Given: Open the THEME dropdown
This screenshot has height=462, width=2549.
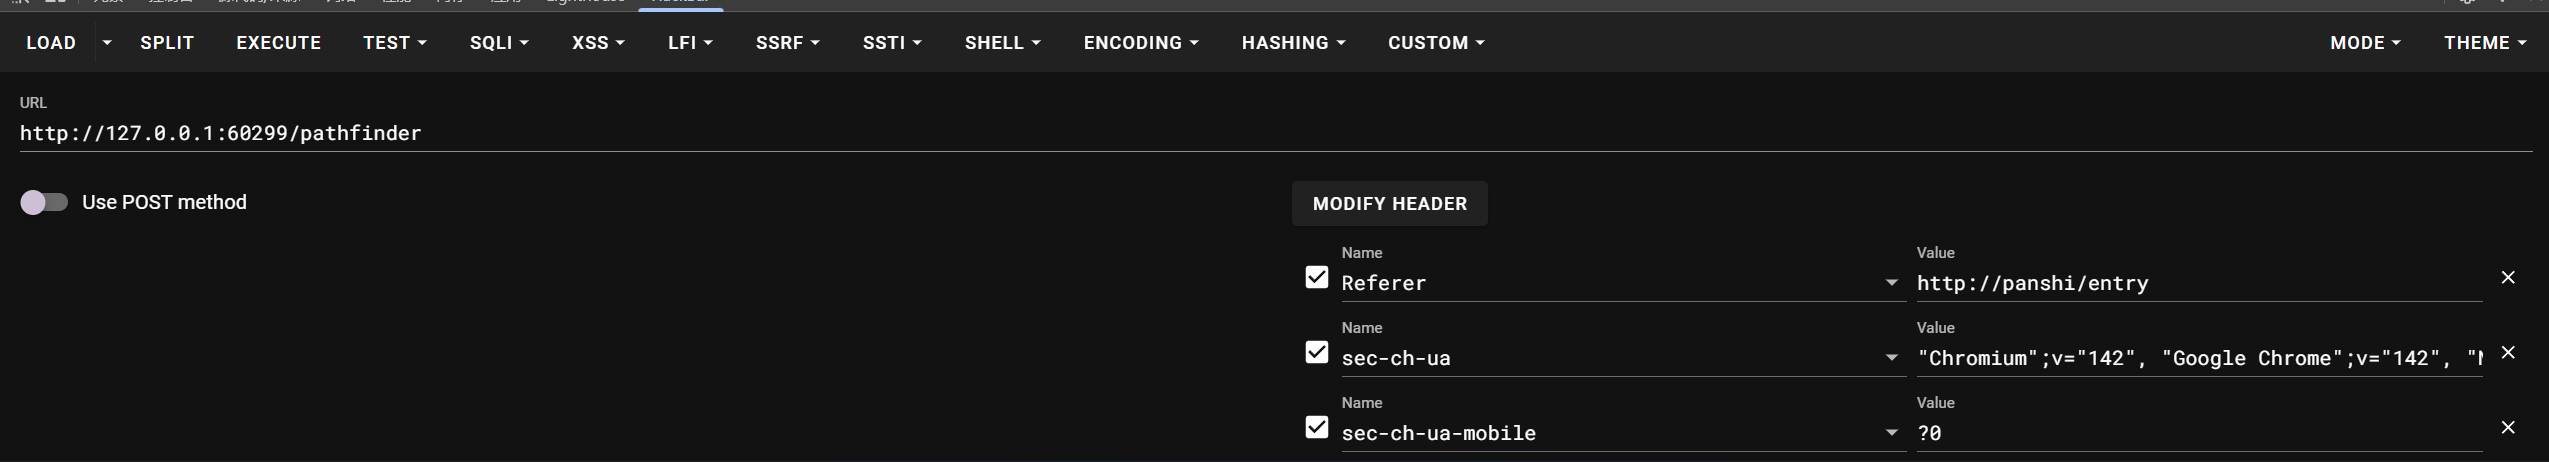Looking at the screenshot, I should [x=2484, y=43].
